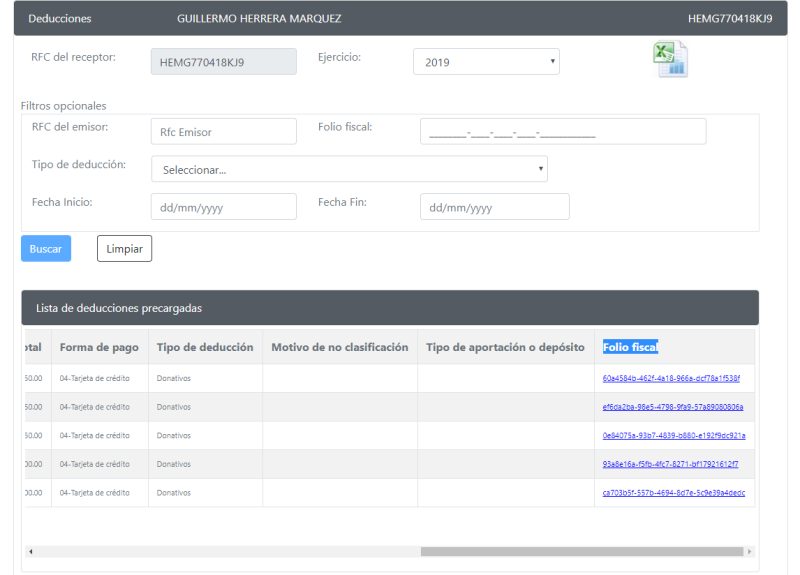Open folio link starting with 93a8e16a

(x=670, y=464)
